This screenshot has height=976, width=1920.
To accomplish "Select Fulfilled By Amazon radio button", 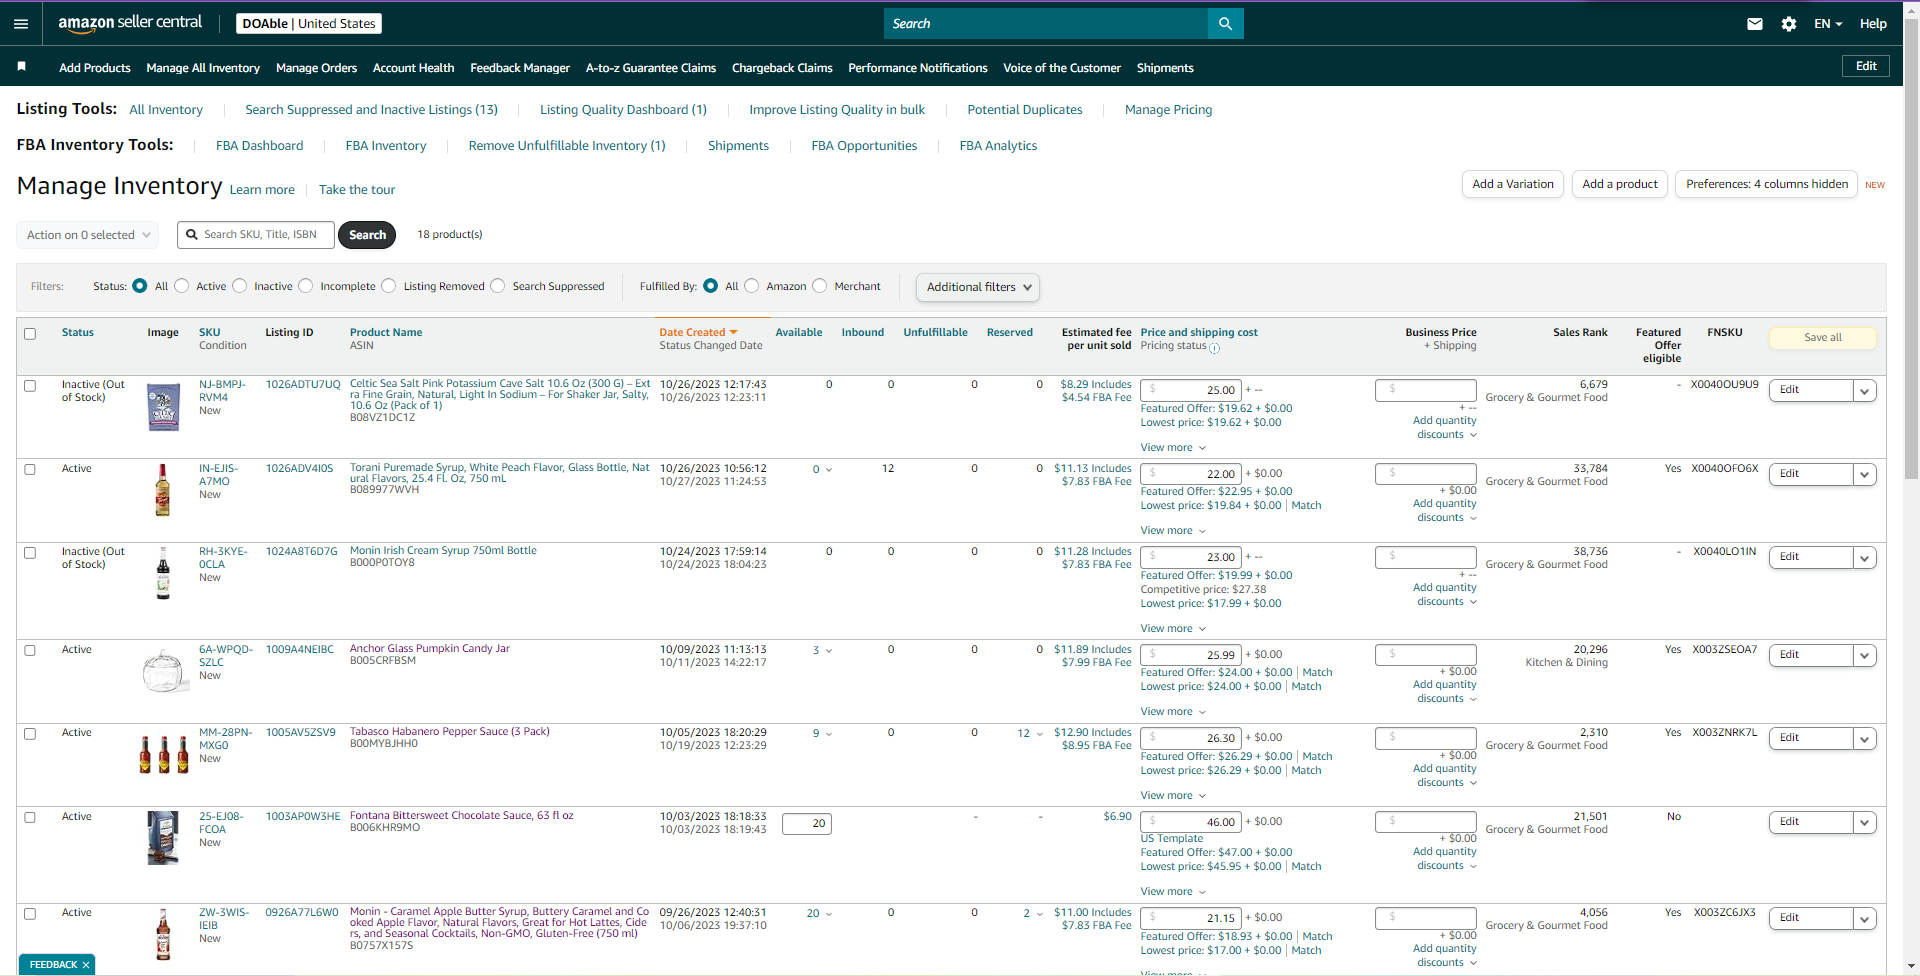I will (x=752, y=286).
